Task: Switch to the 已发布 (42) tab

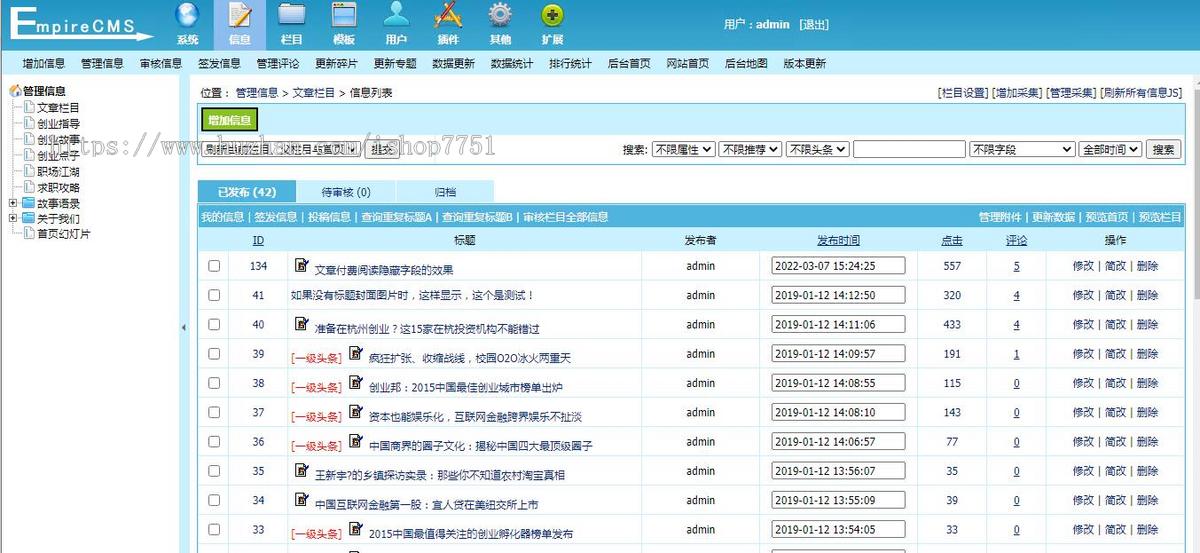Action: point(247,192)
